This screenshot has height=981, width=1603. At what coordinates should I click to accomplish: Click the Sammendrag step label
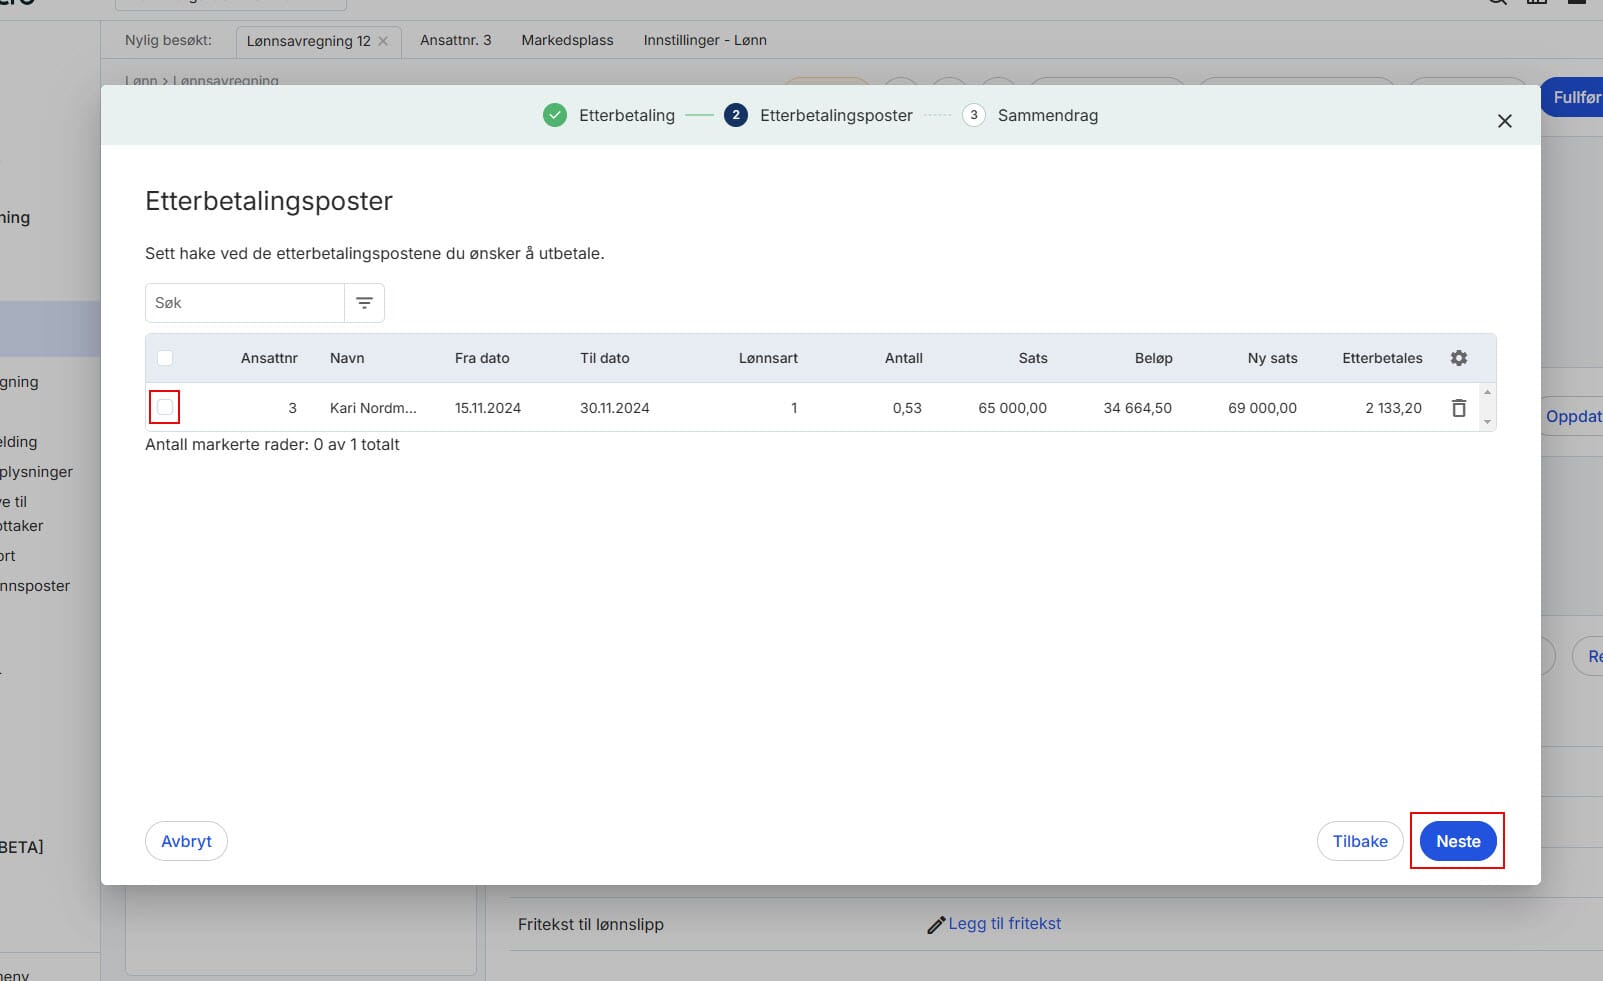coord(1048,115)
